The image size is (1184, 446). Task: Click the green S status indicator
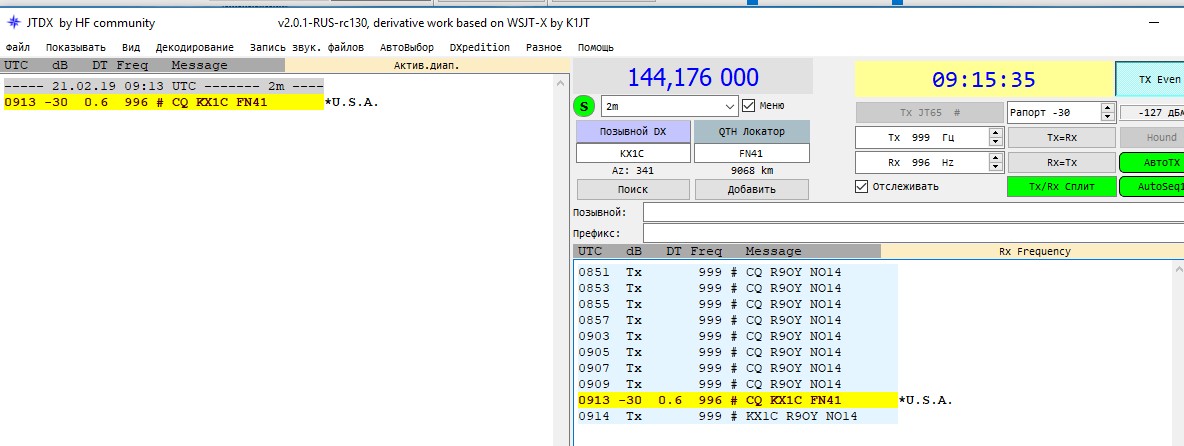tap(584, 106)
